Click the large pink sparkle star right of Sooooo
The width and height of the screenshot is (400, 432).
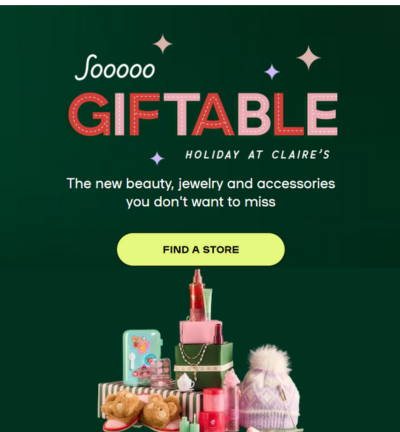308,58
